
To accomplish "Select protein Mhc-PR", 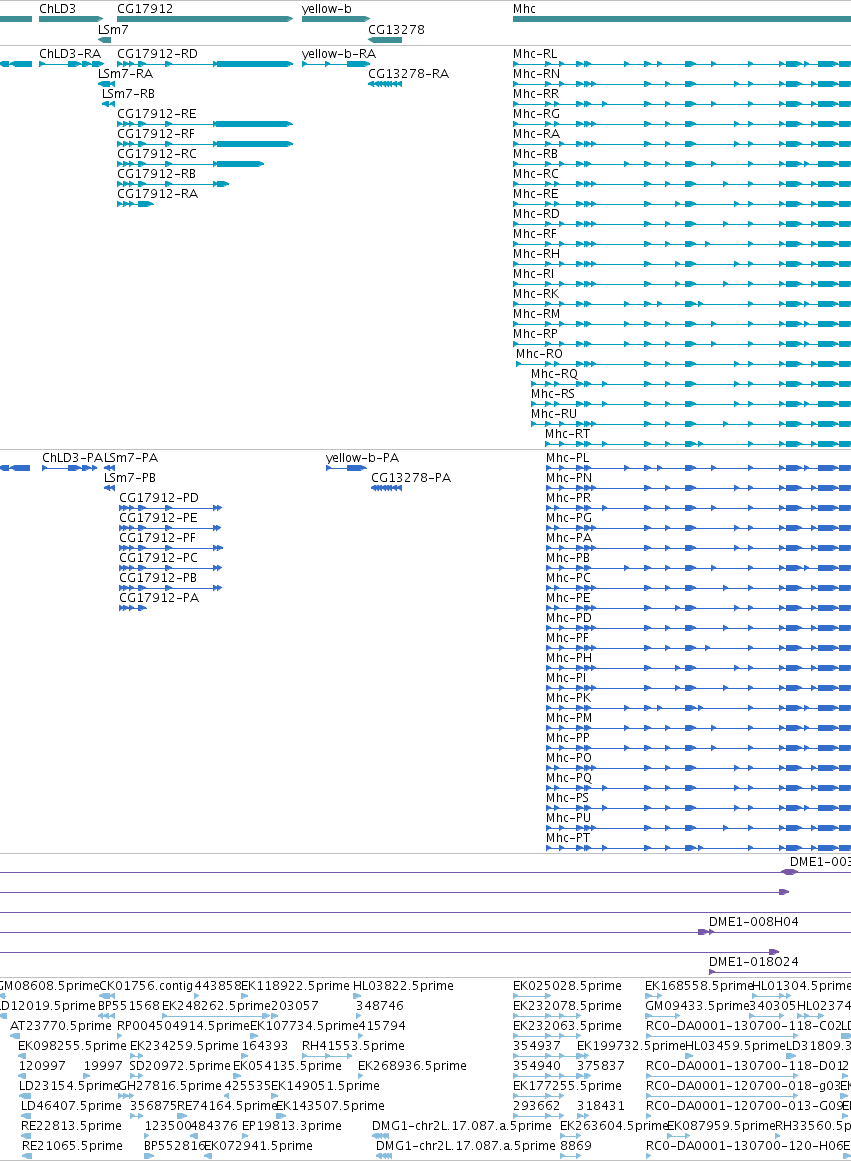I will click(x=569, y=498).
